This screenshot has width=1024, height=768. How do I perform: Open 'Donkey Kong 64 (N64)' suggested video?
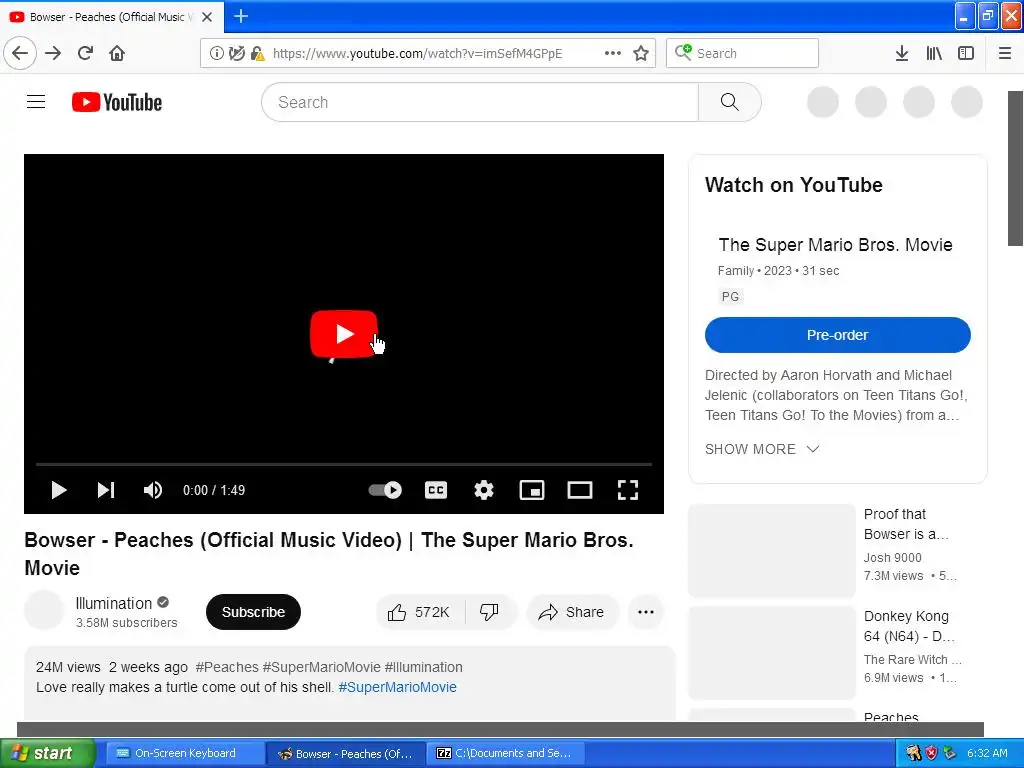pyautogui.click(x=908, y=626)
